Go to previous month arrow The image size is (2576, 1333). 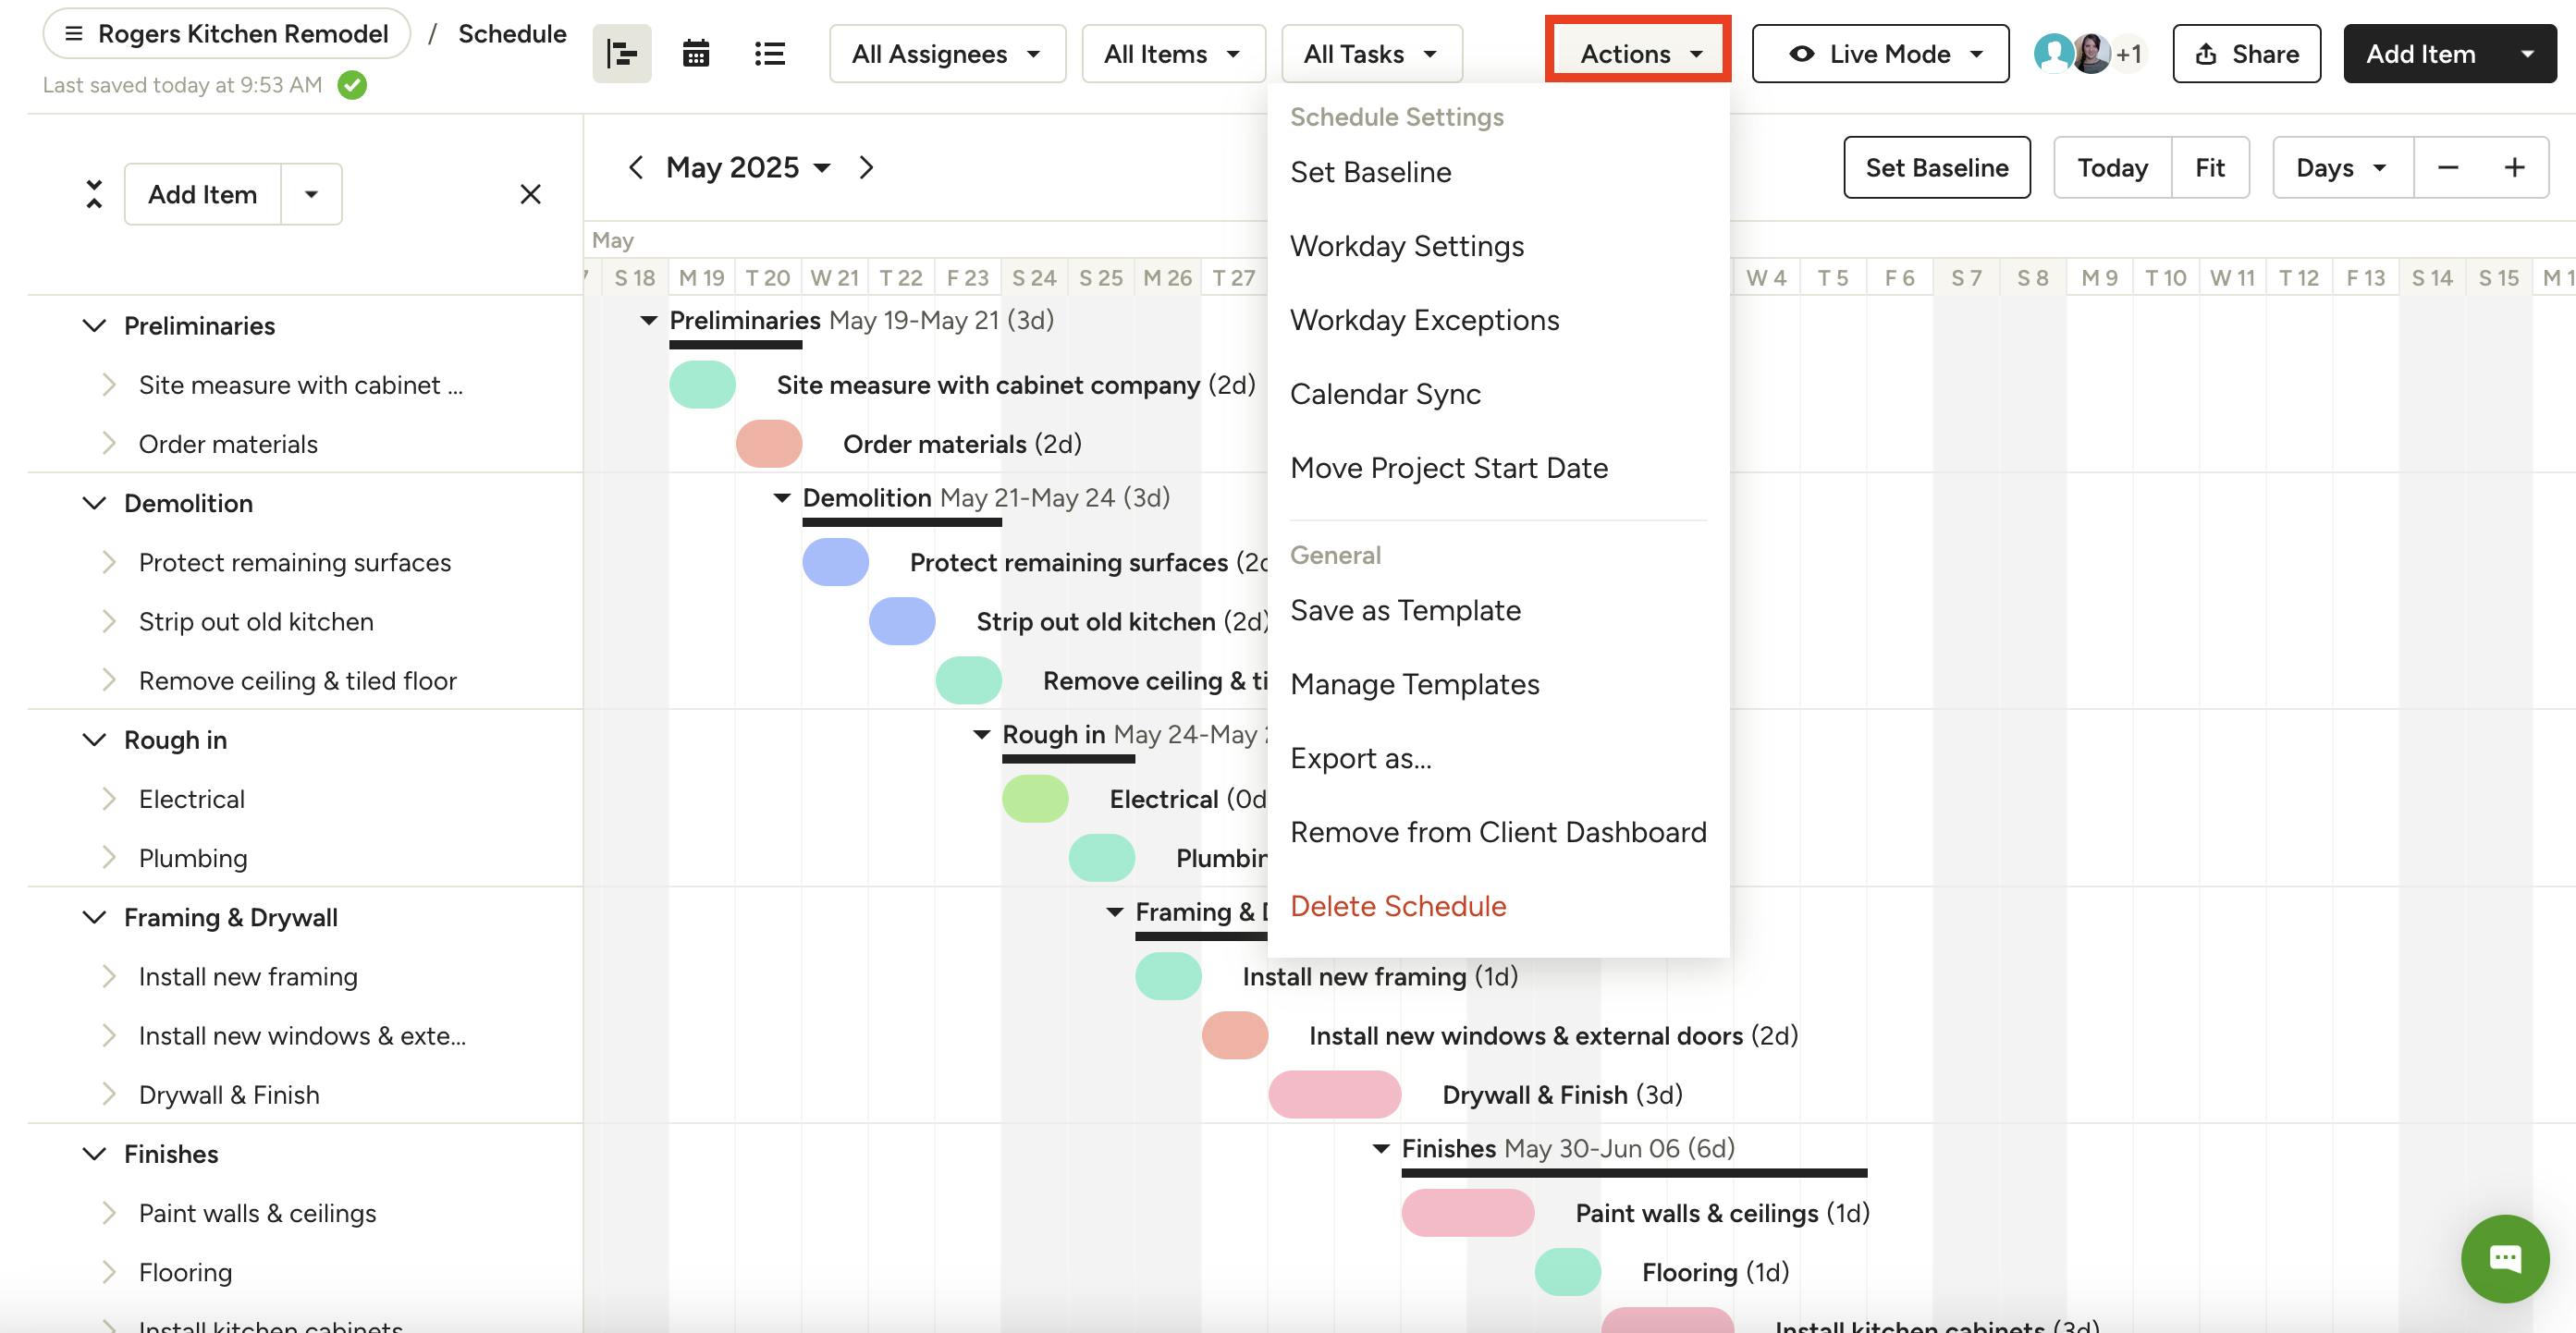635,167
